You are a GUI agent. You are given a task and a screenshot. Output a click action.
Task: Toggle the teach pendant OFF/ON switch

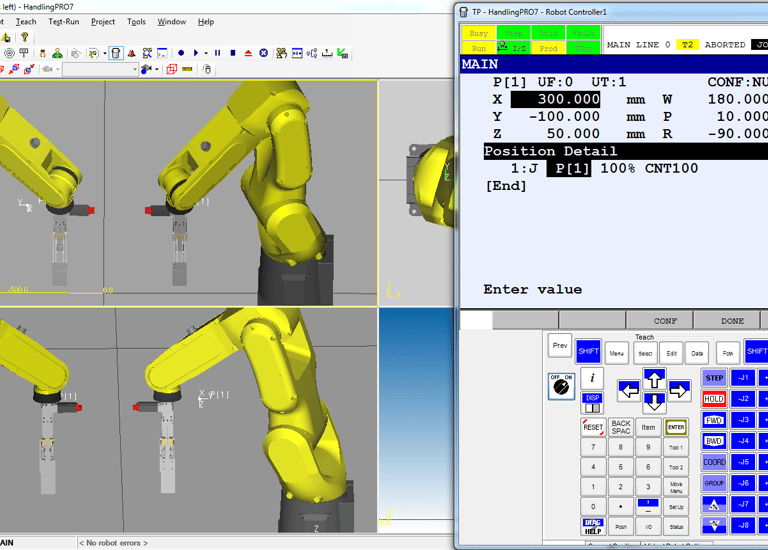coord(561,386)
